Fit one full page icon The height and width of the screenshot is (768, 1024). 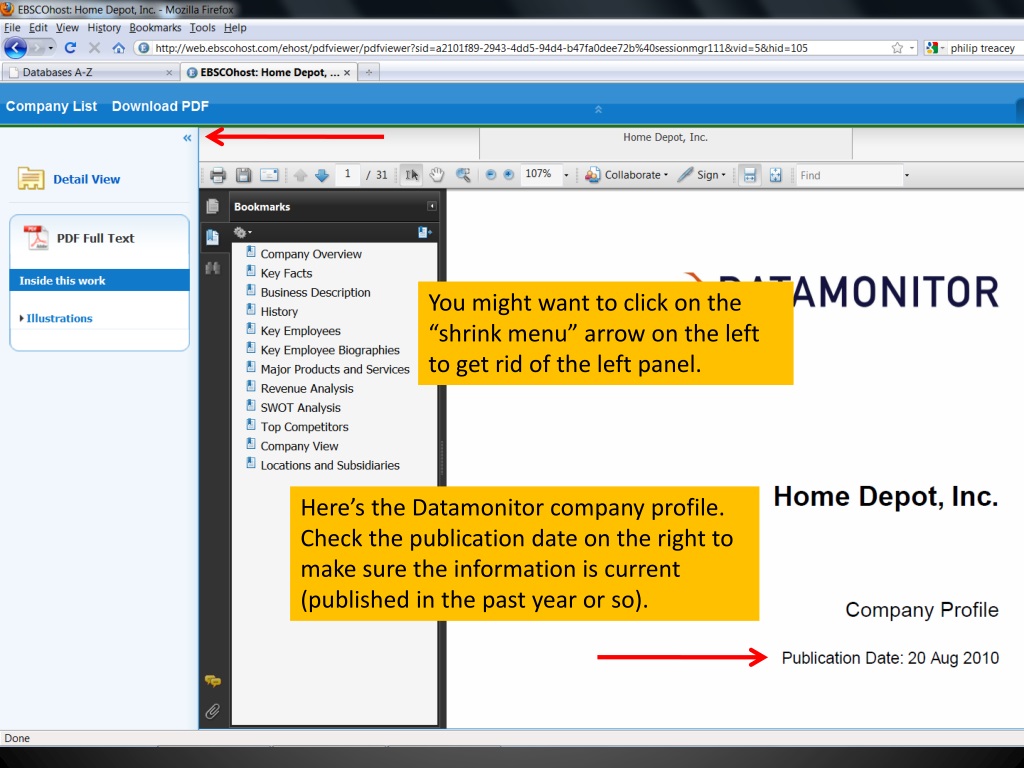click(775, 175)
